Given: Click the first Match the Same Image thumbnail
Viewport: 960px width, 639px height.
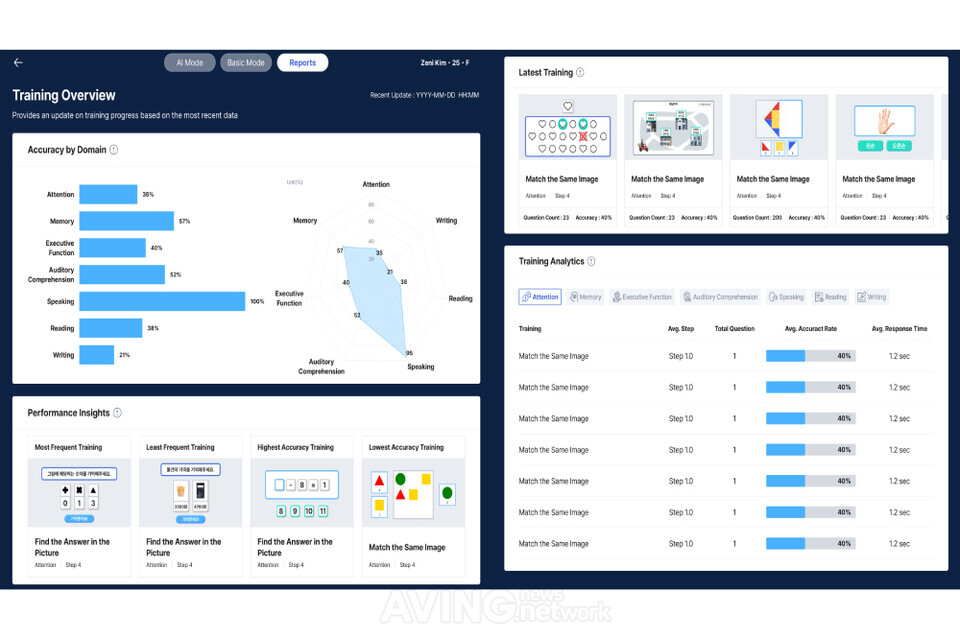Looking at the screenshot, I should point(567,127).
